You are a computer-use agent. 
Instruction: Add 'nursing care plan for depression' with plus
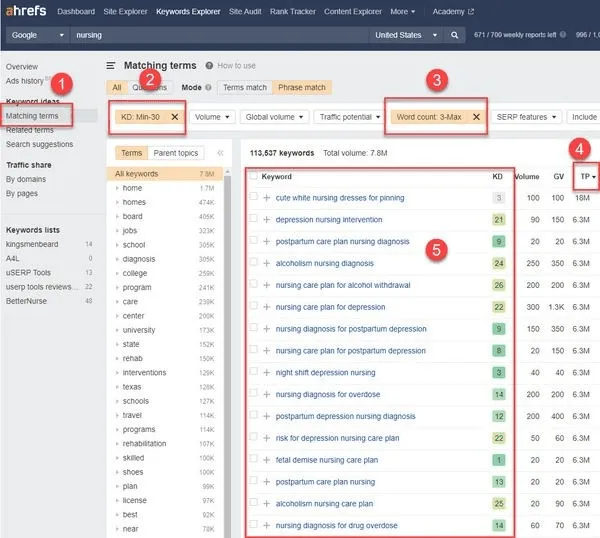pyautogui.click(x=267, y=307)
